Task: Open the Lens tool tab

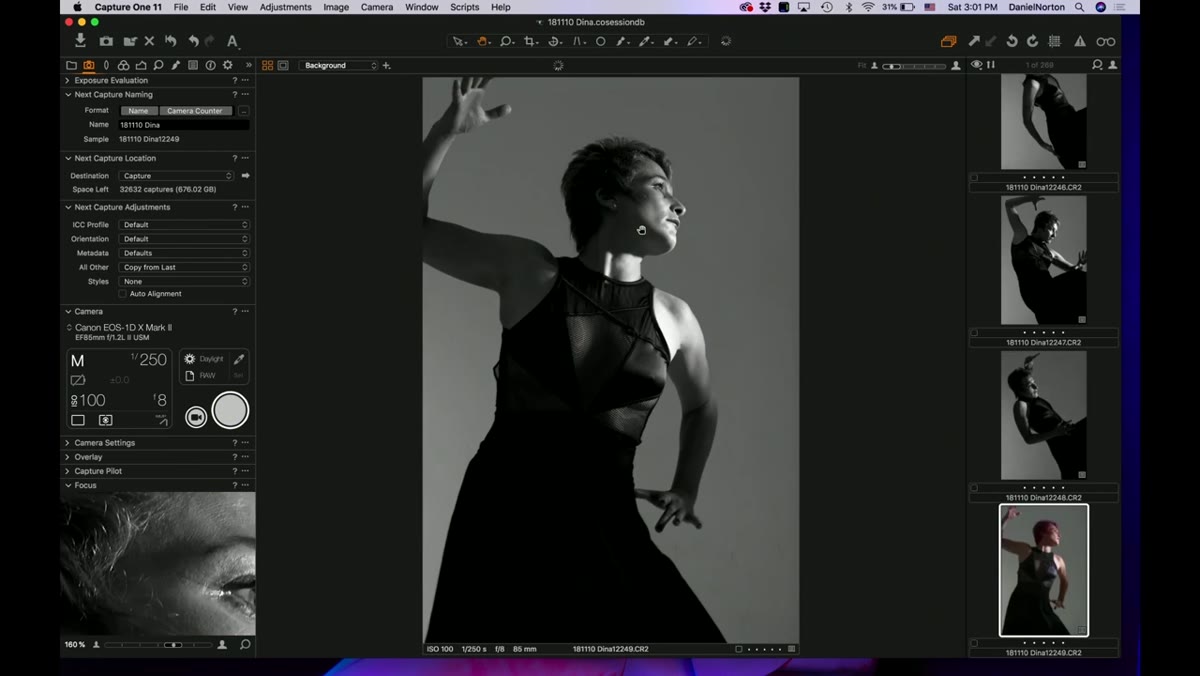Action: [x=106, y=65]
